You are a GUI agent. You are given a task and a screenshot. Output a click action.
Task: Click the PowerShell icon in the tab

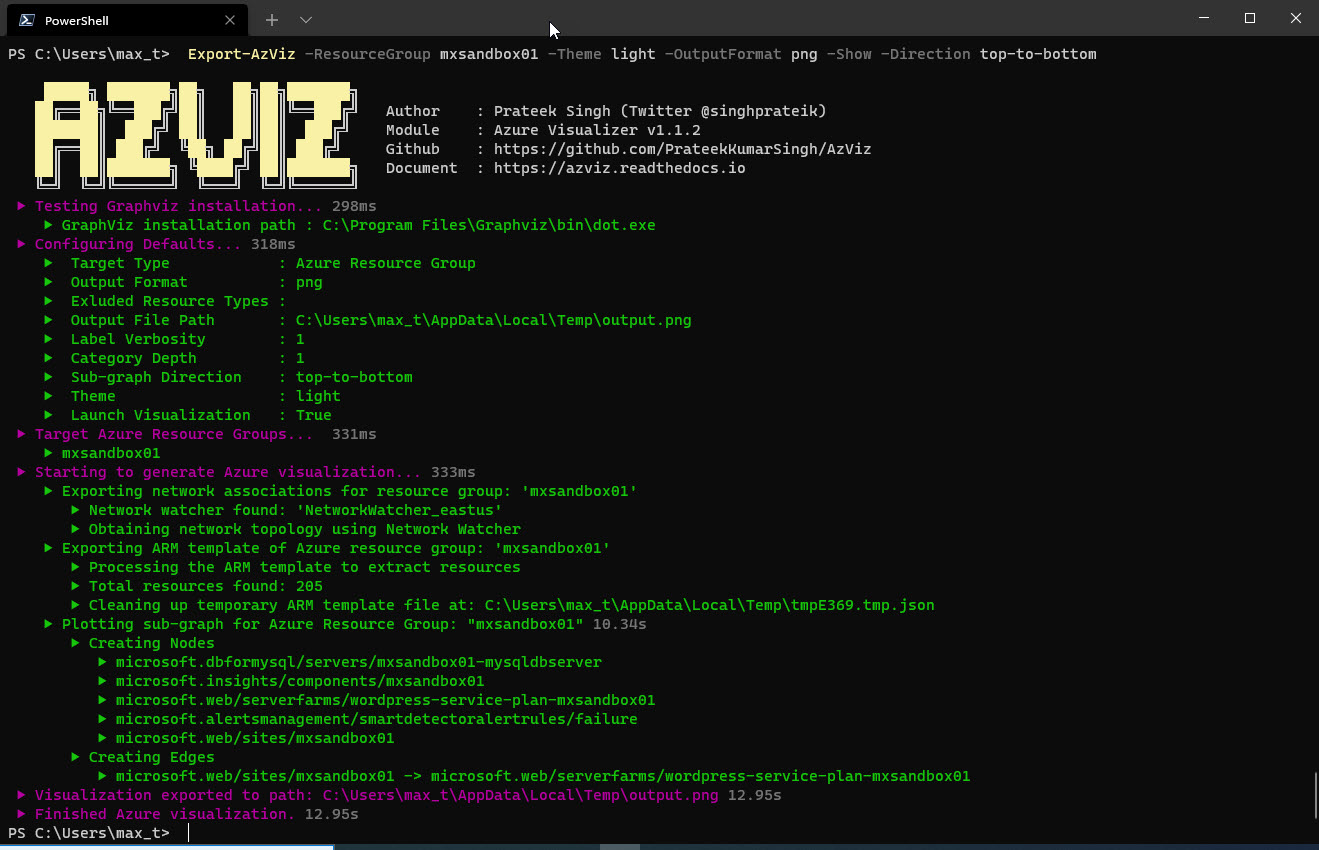click(27, 20)
